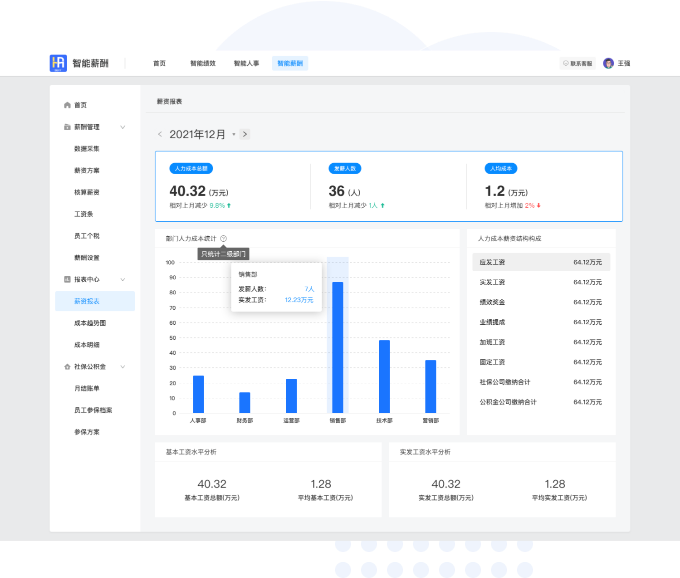The height and width of the screenshot is (578, 680).
Task: Switch to the 智能人事 top tab
Action: (247, 63)
